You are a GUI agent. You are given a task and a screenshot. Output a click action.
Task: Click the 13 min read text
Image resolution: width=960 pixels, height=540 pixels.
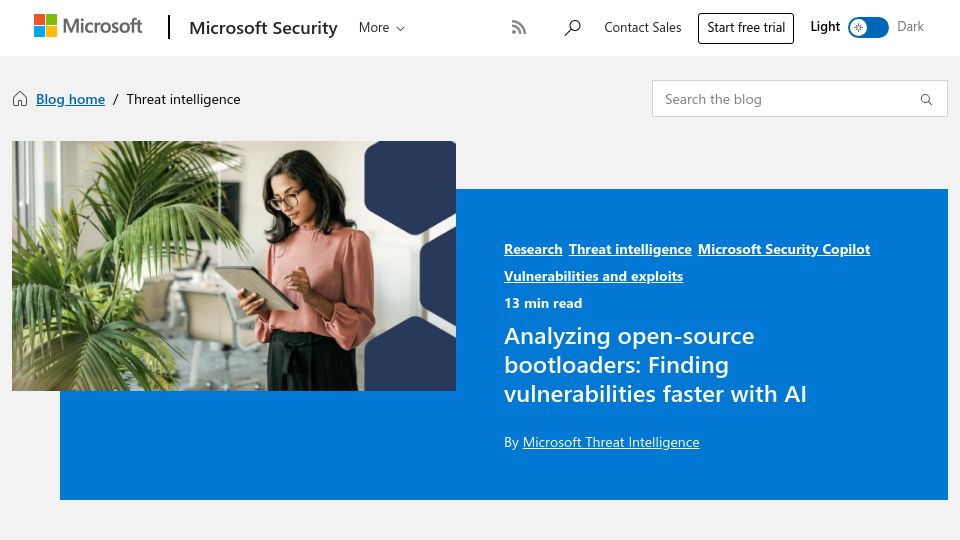pyautogui.click(x=543, y=303)
